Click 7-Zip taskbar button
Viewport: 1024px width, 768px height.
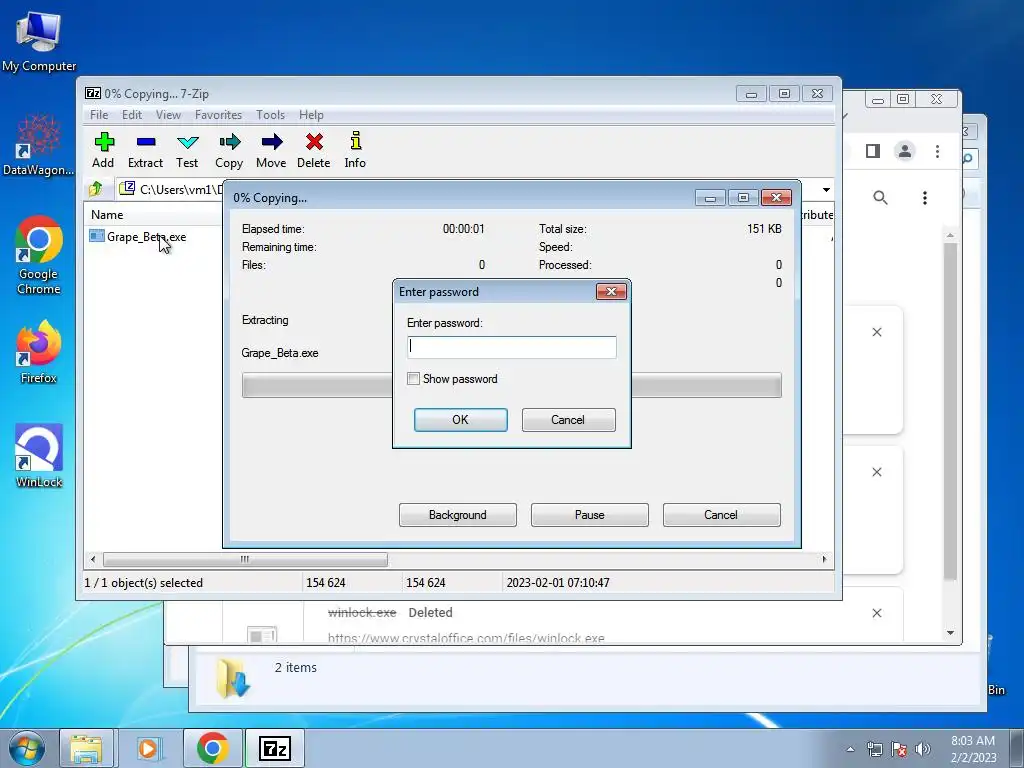(274, 748)
